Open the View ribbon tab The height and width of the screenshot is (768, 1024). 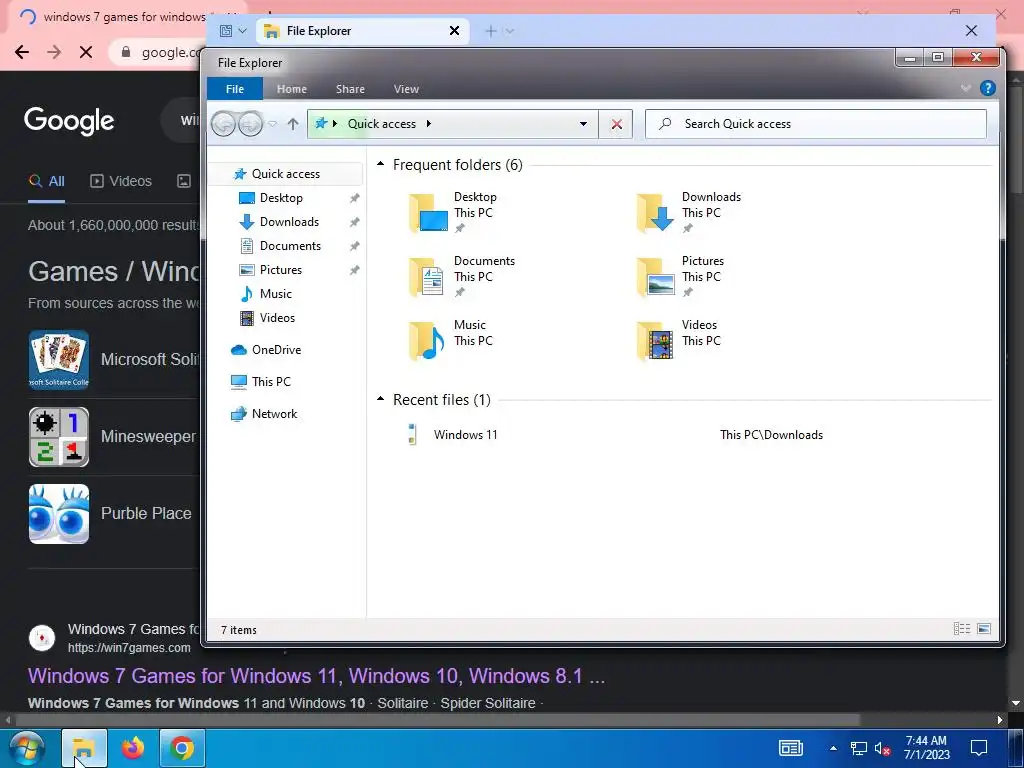406,89
